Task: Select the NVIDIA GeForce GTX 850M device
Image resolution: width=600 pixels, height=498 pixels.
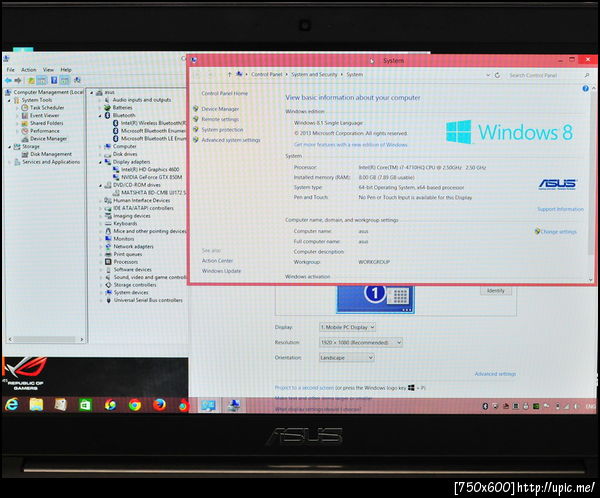Action: point(152,177)
